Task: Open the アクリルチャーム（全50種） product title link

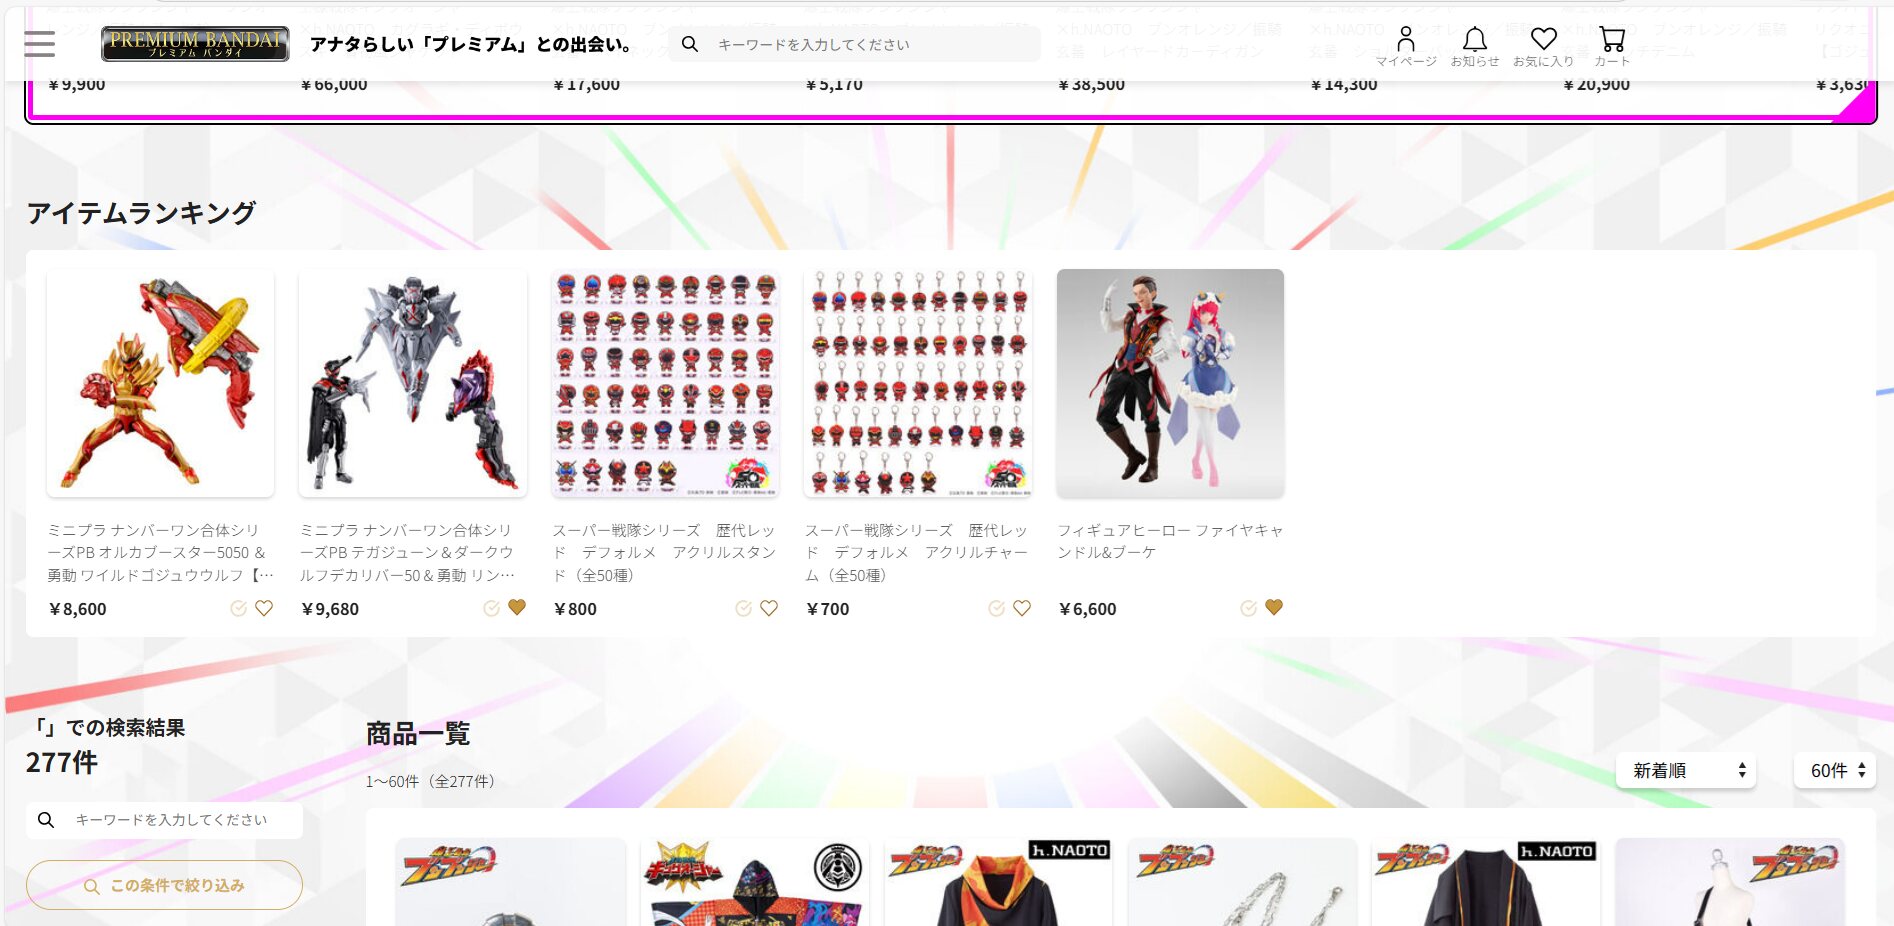Action: click(917, 552)
